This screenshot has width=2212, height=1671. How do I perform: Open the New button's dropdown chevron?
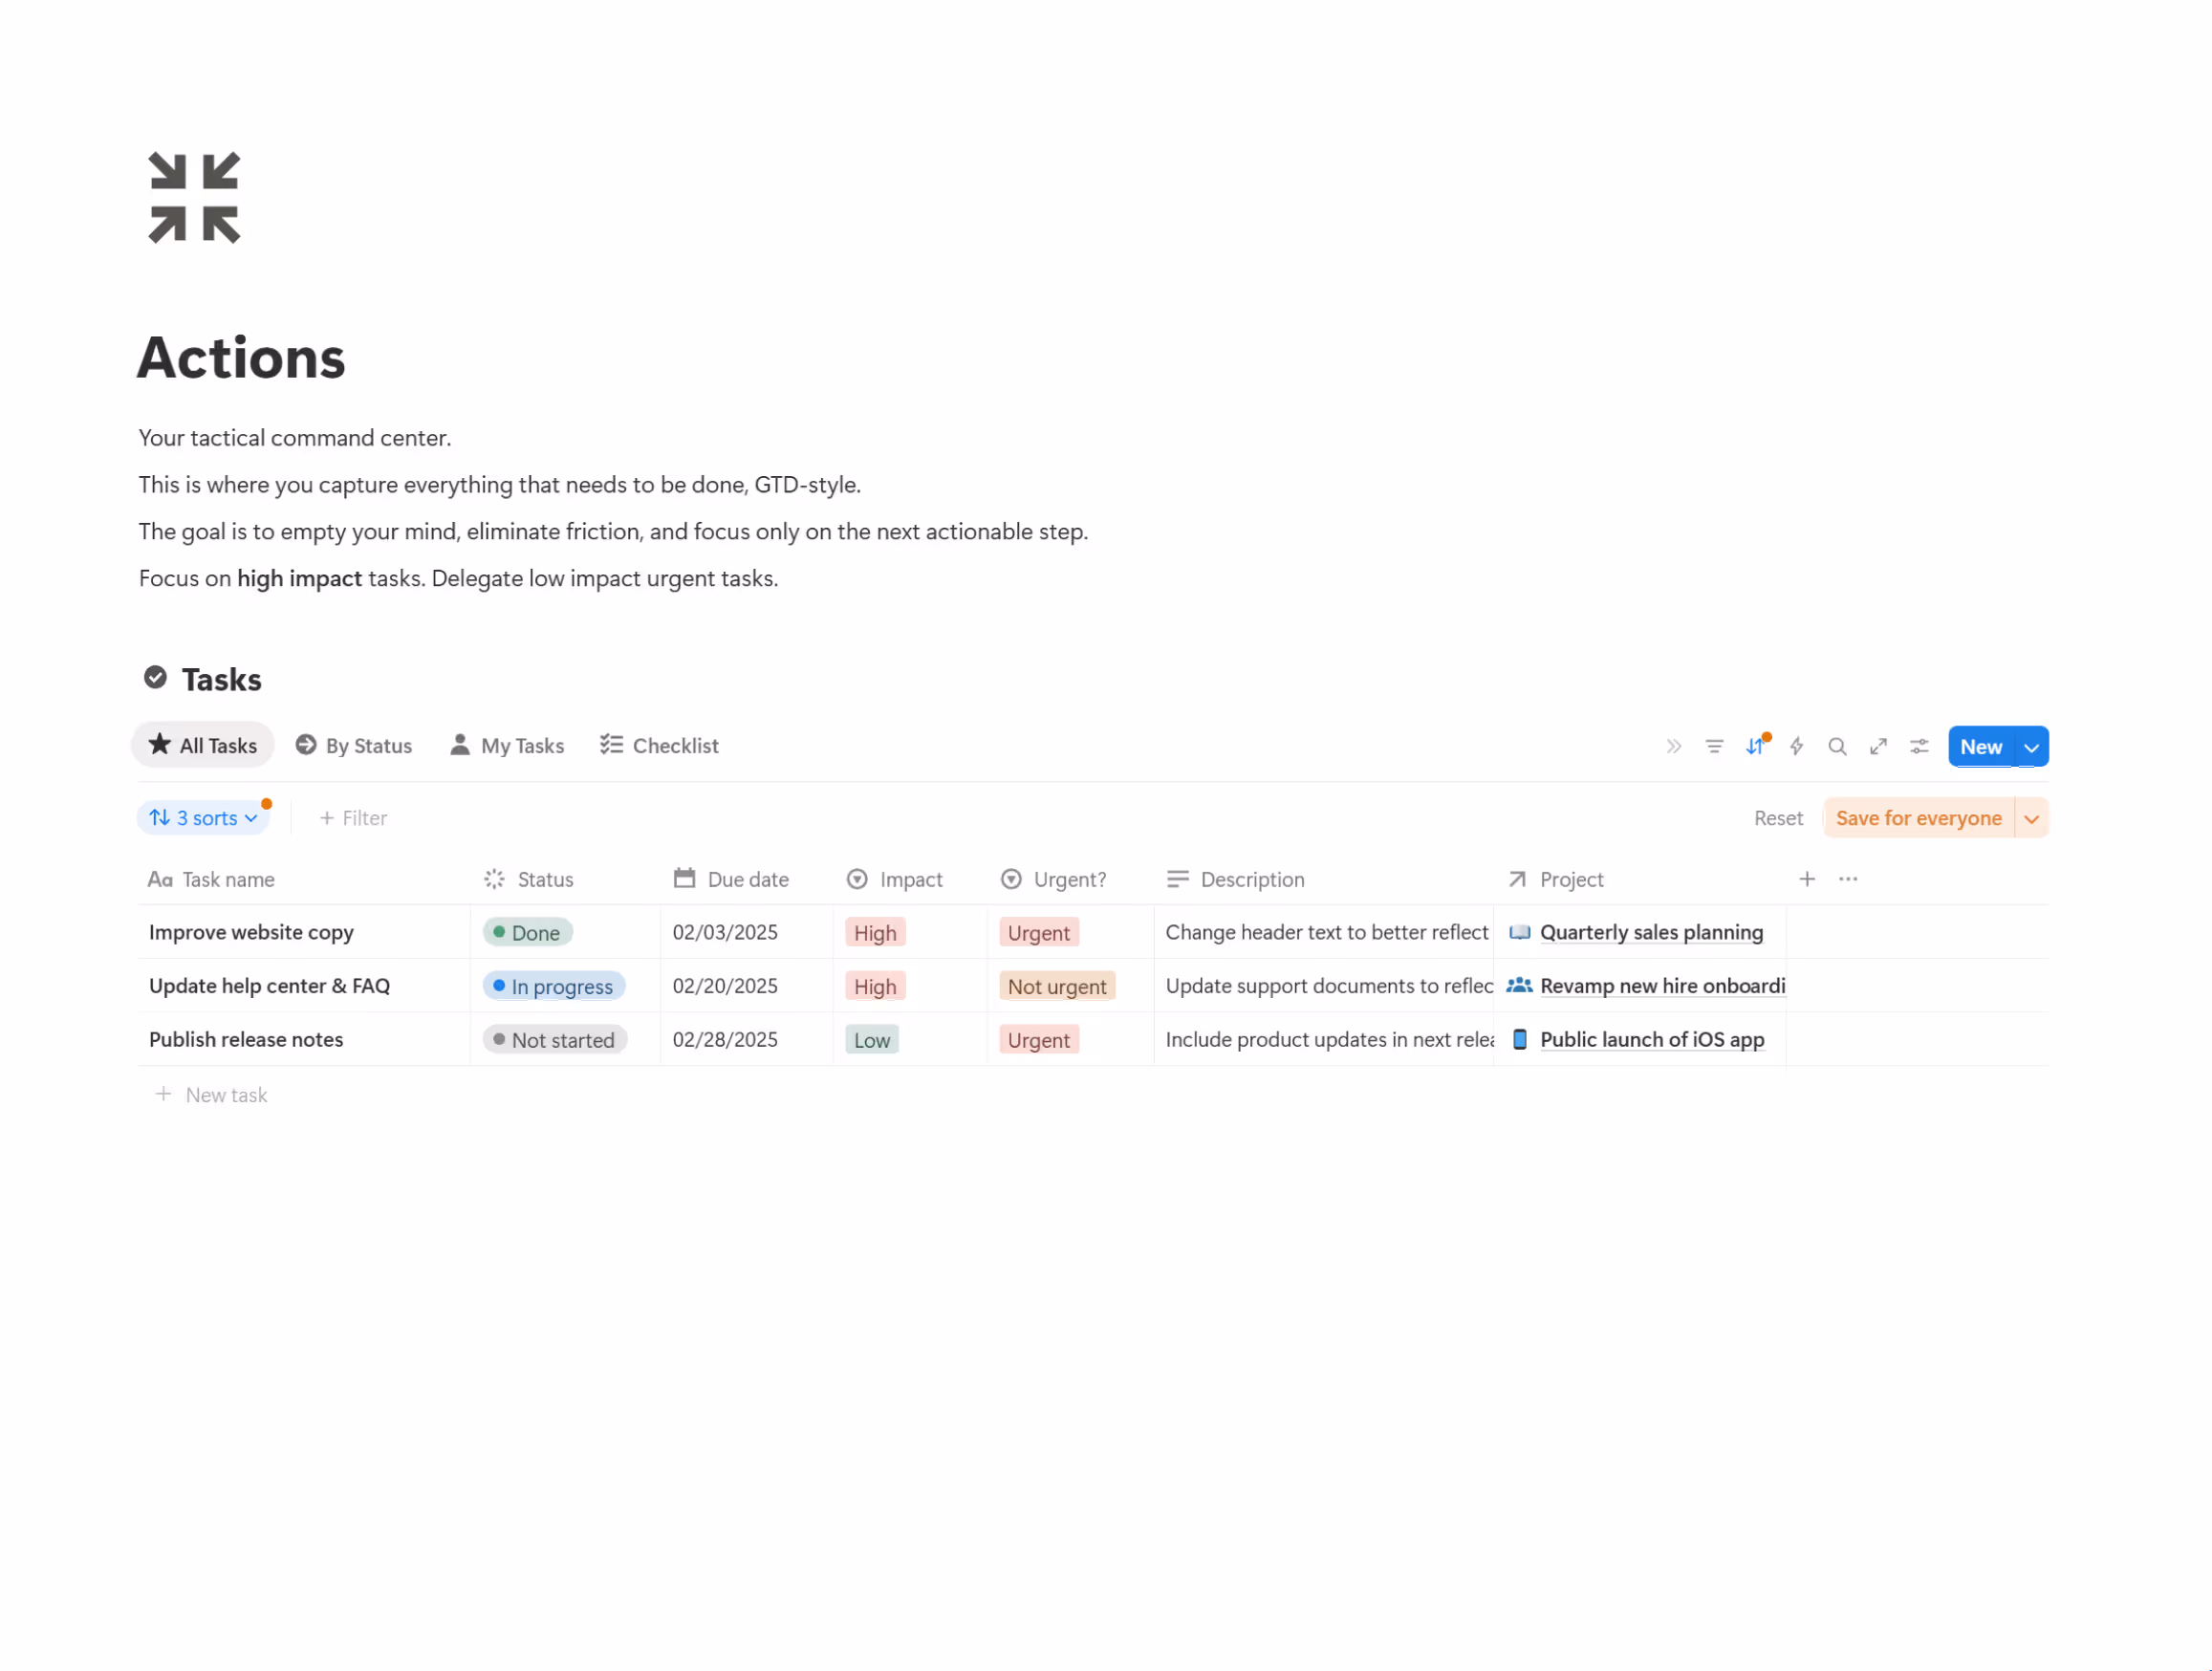point(2031,746)
